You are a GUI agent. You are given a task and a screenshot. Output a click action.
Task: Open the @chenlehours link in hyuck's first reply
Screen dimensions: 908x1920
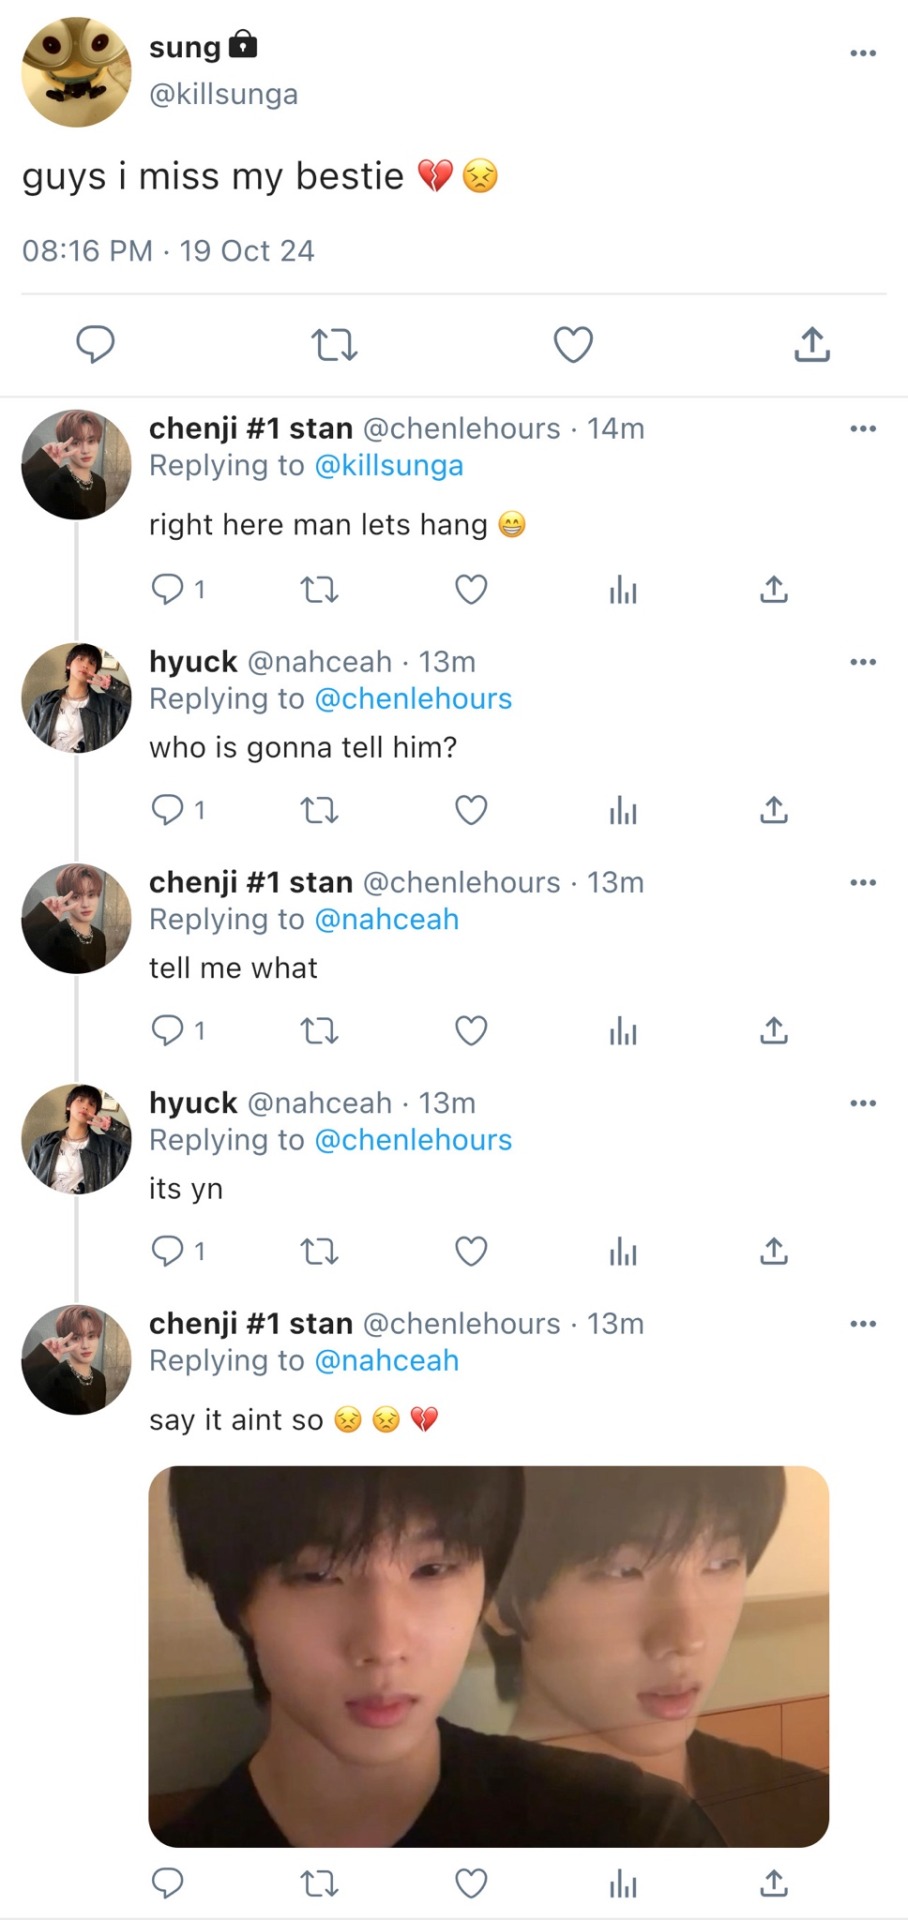click(x=413, y=699)
